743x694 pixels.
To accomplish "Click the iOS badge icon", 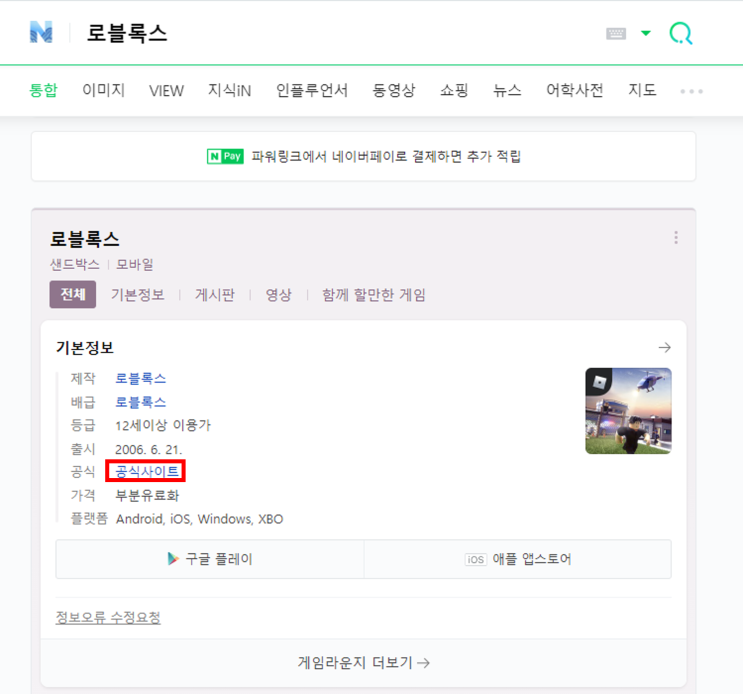I will point(475,559).
